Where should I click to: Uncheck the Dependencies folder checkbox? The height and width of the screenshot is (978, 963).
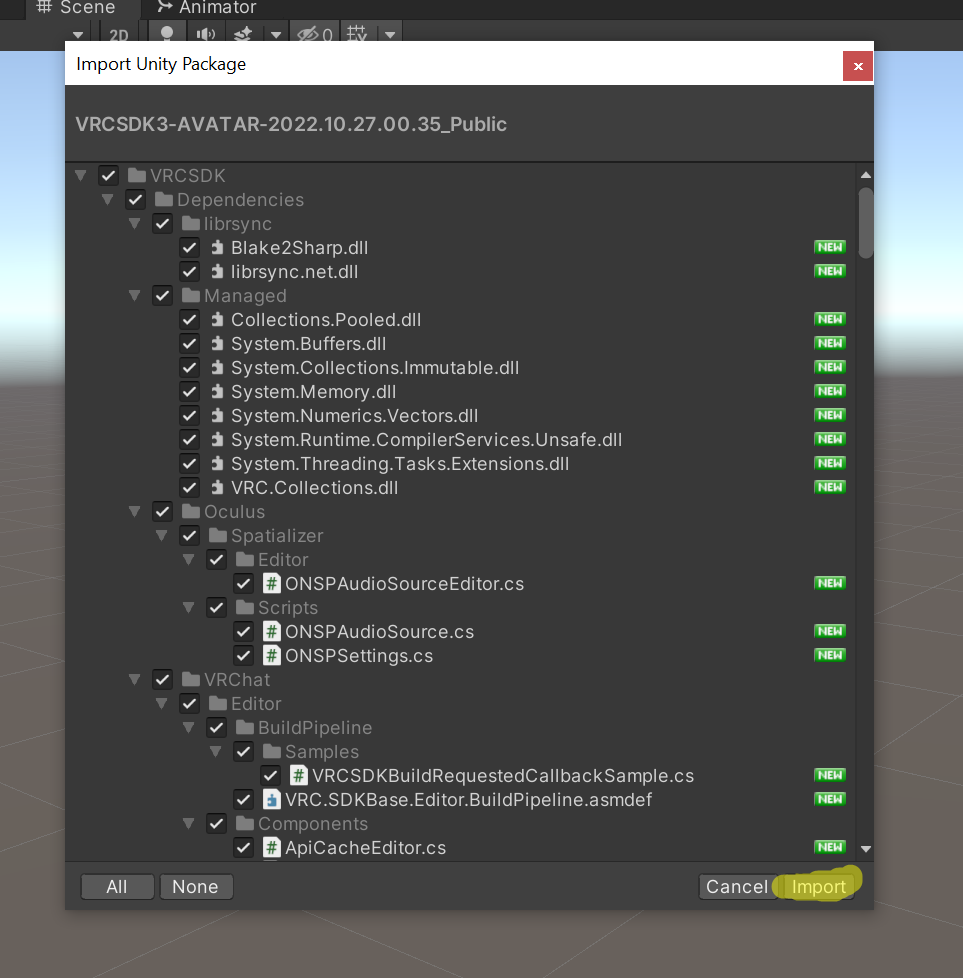(135, 200)
